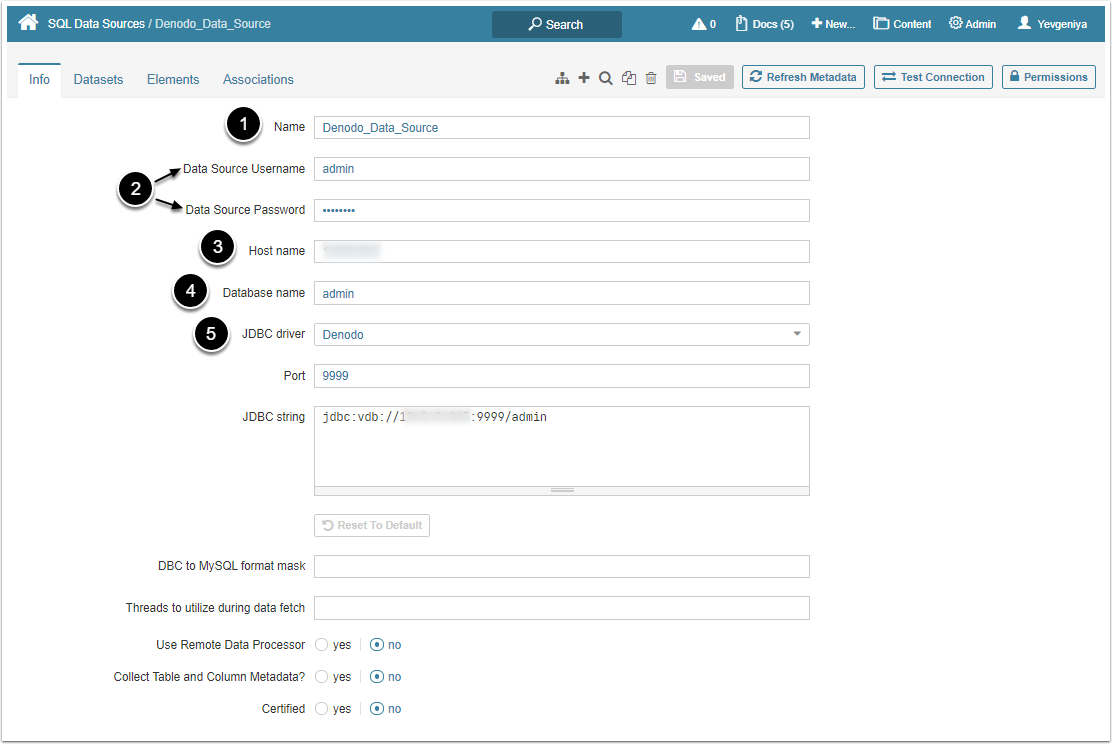
Task: Open alerts warning icon with 0
Action: 704,24
